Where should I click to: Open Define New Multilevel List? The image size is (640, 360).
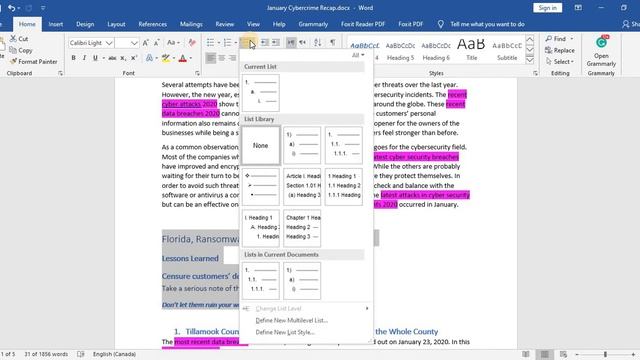pos(291,320)
